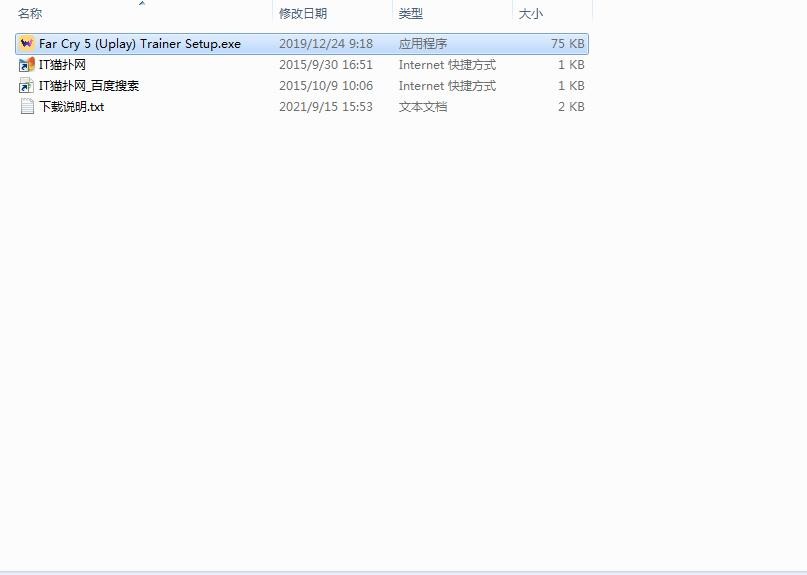Click the 75 KB size cell
The height and width of the screenshot is (575, 807).
[567, 44]
